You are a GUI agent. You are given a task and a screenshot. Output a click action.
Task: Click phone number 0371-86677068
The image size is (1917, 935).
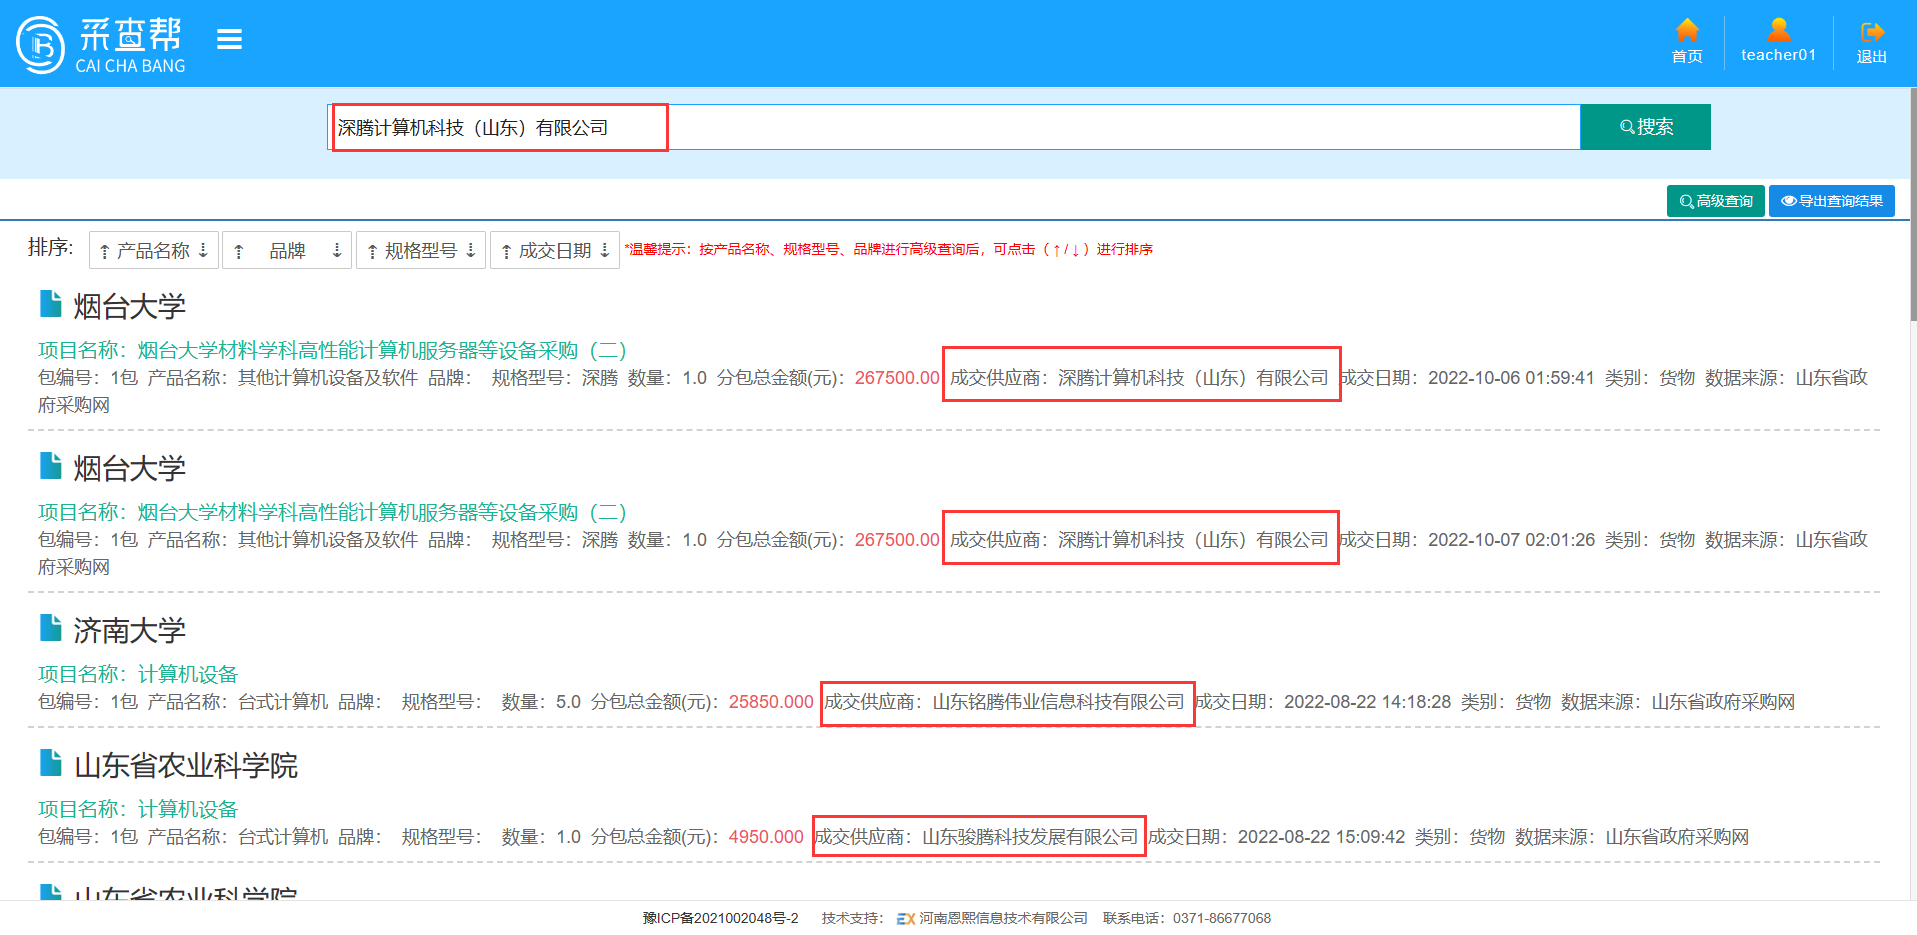pos(1222,918)
